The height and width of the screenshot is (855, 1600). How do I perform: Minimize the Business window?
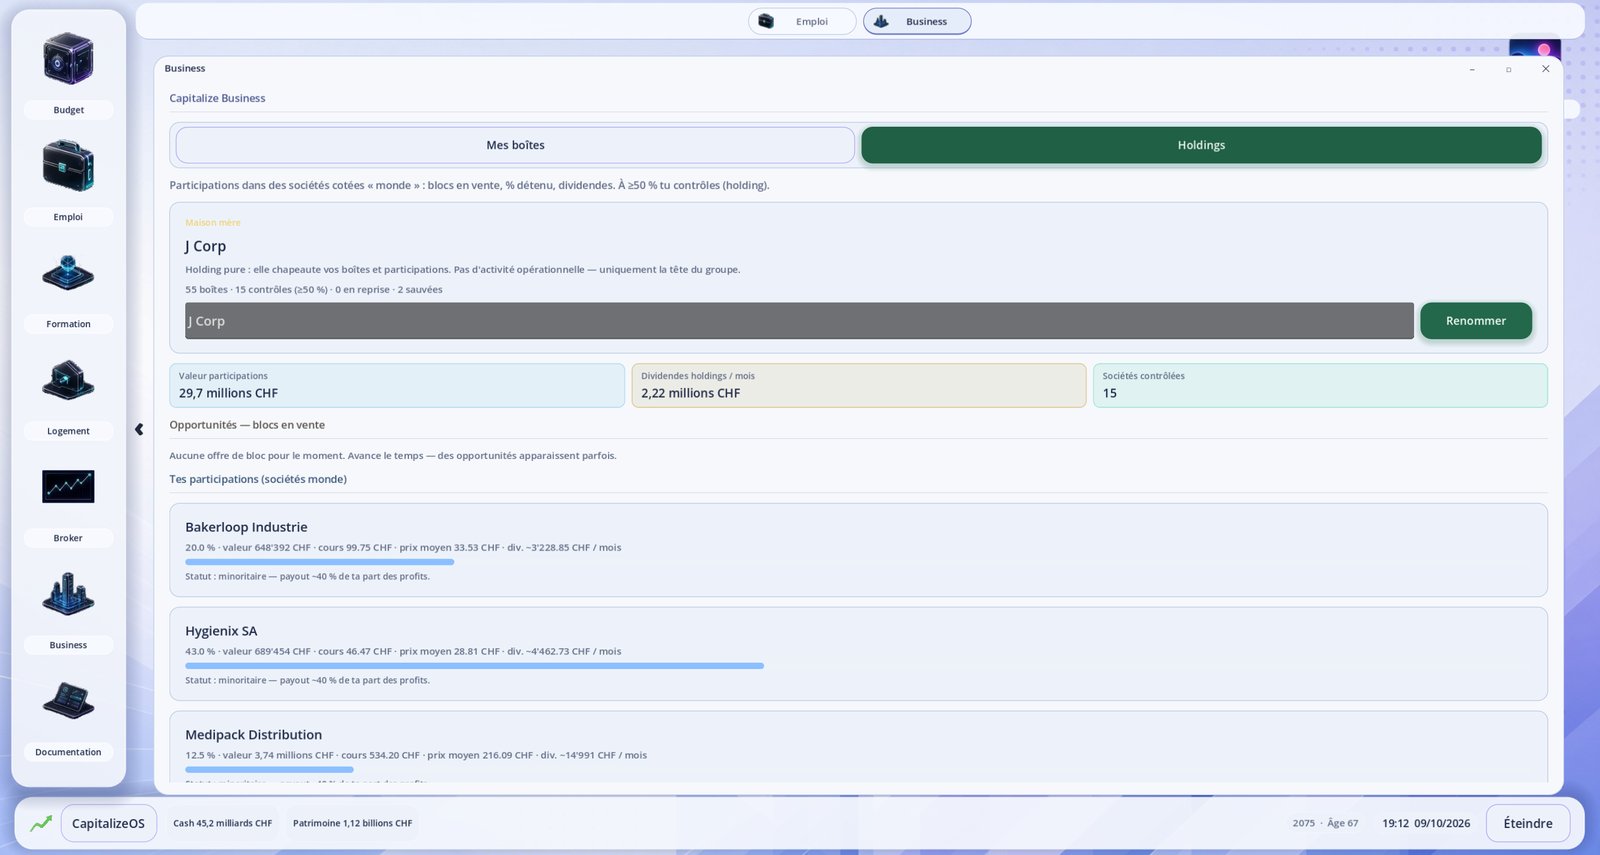[x=1472, y=69]
